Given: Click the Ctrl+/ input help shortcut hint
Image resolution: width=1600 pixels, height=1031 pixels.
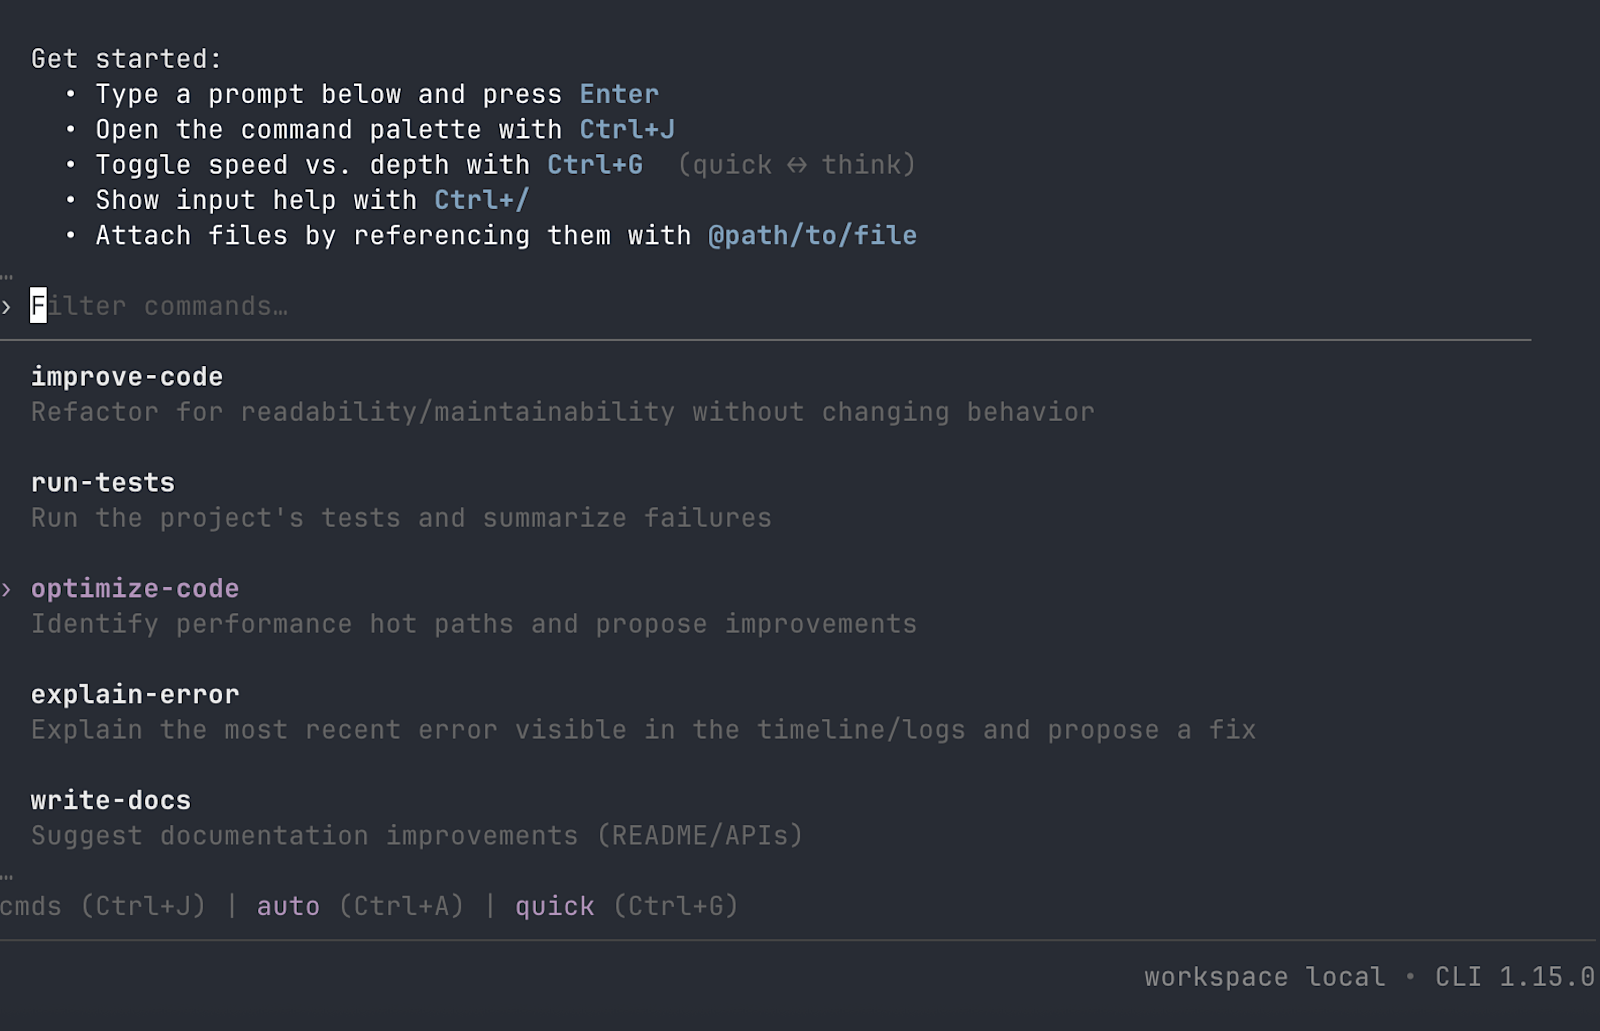Looking at the screenshot, I should (480, 200).
